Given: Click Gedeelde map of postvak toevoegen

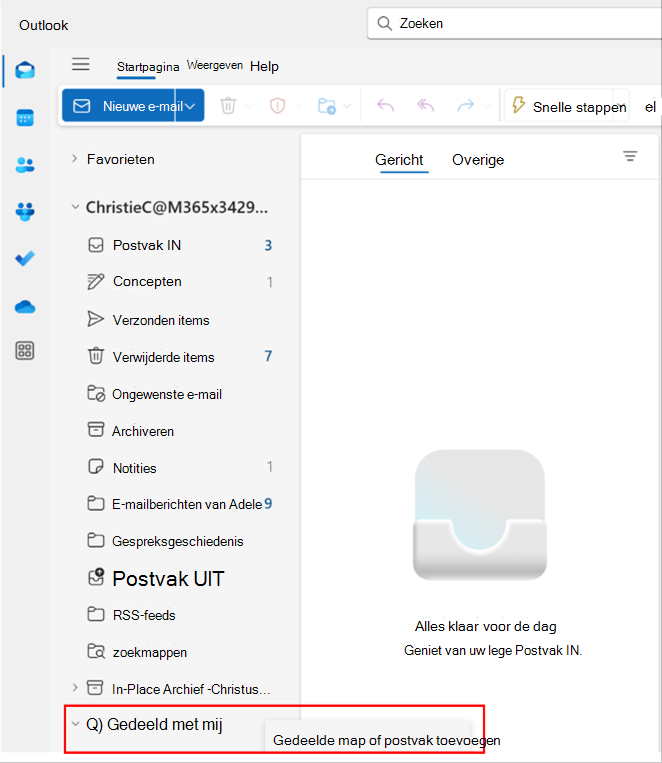Looking at the screenshot, I should [386, 740].
